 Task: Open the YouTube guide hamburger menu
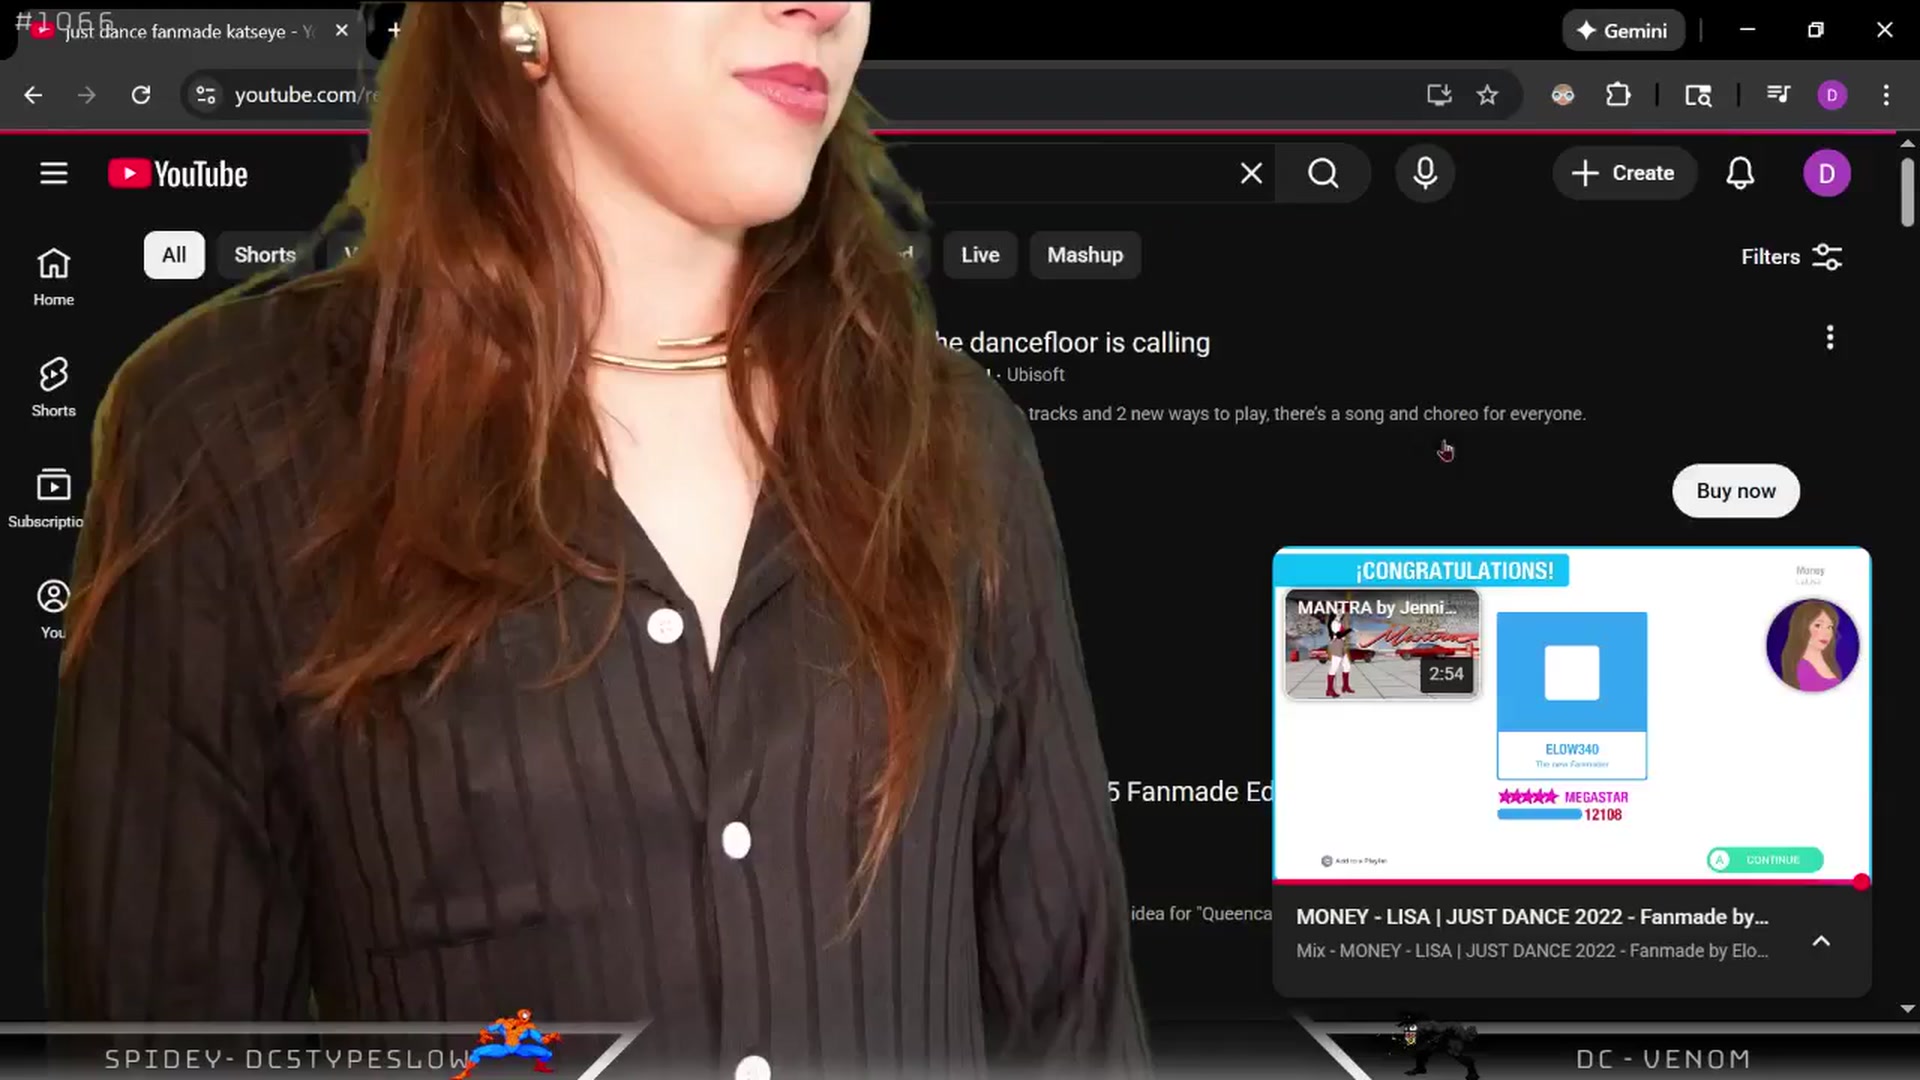pyautogui.click(x=54, y=174)
